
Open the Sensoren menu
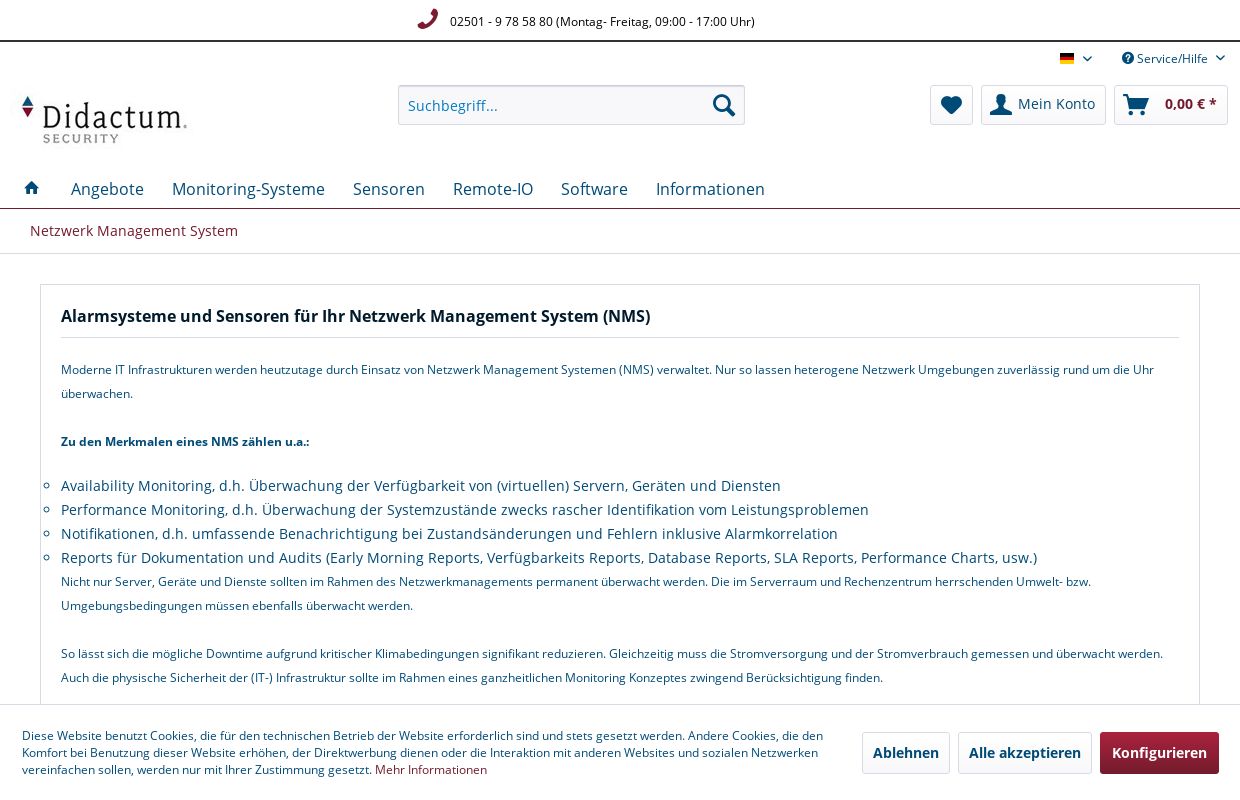click(x=389, y=189)
